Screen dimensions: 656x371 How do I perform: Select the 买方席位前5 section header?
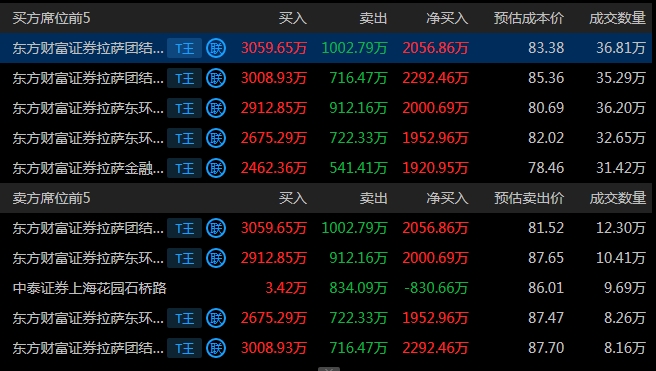tap(51, 18)
